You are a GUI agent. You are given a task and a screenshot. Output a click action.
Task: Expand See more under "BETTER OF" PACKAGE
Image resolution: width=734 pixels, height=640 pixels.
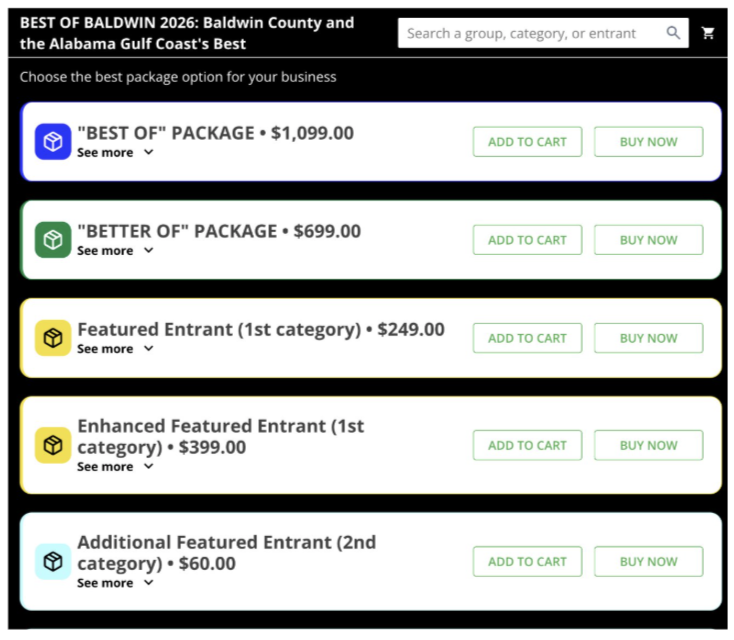[x=115, y=251]
